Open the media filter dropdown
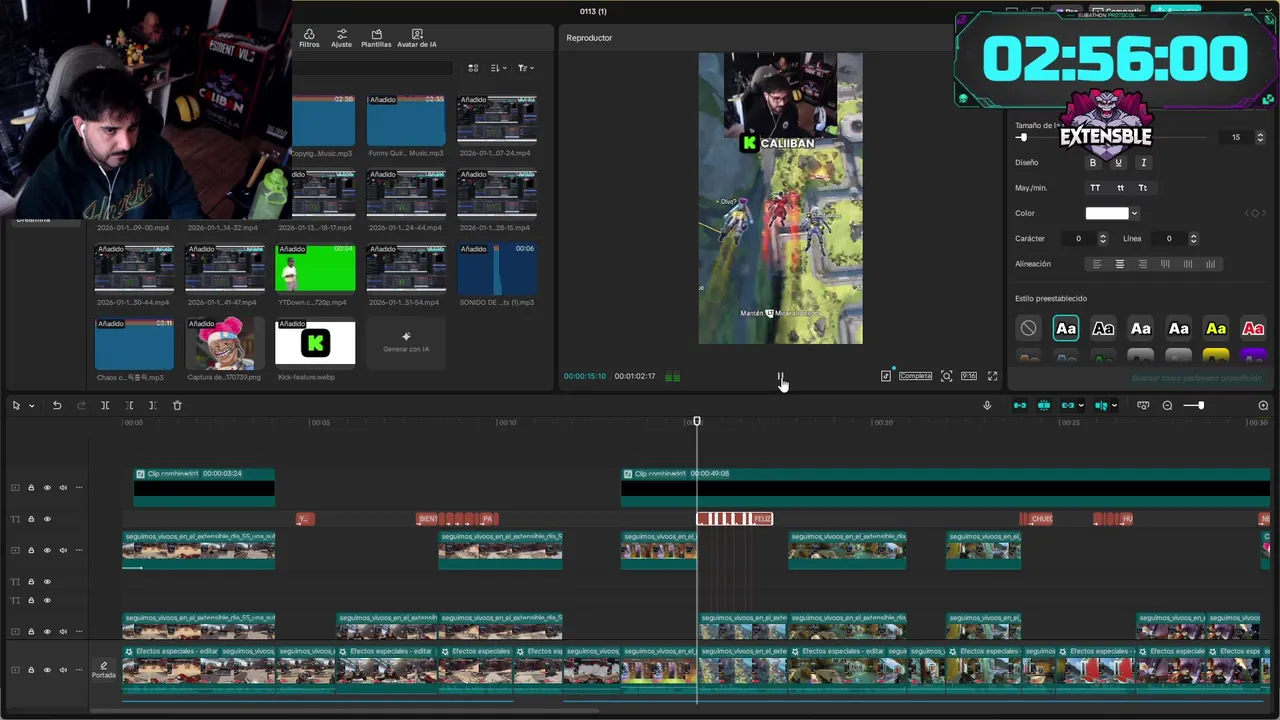Viewport: 1280px width, 720px height. pos(525,68)
